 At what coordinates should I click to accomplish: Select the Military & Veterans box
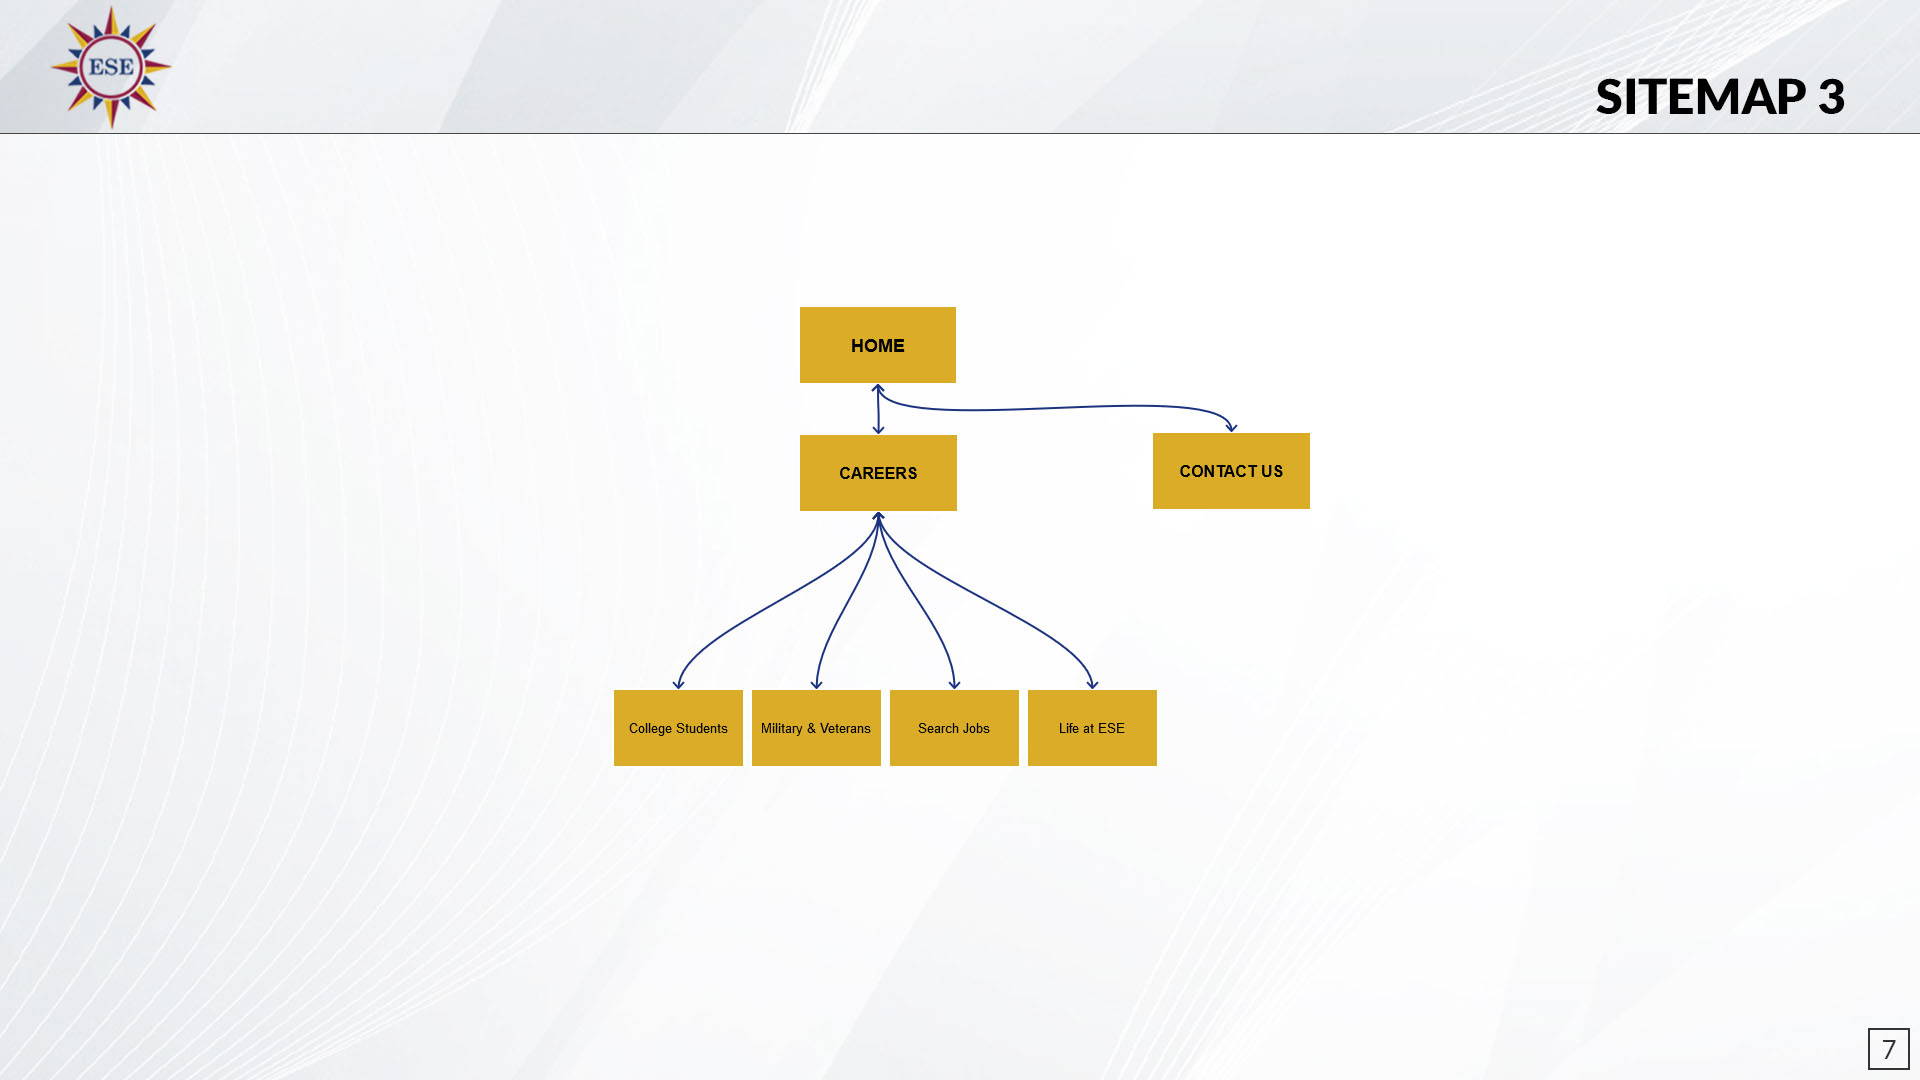(816, 728)
